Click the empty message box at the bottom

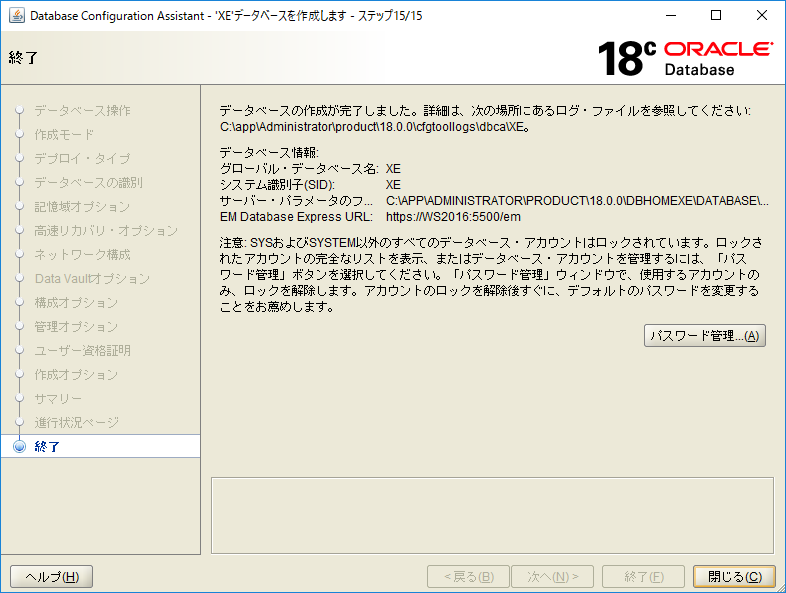coord(492,515)
